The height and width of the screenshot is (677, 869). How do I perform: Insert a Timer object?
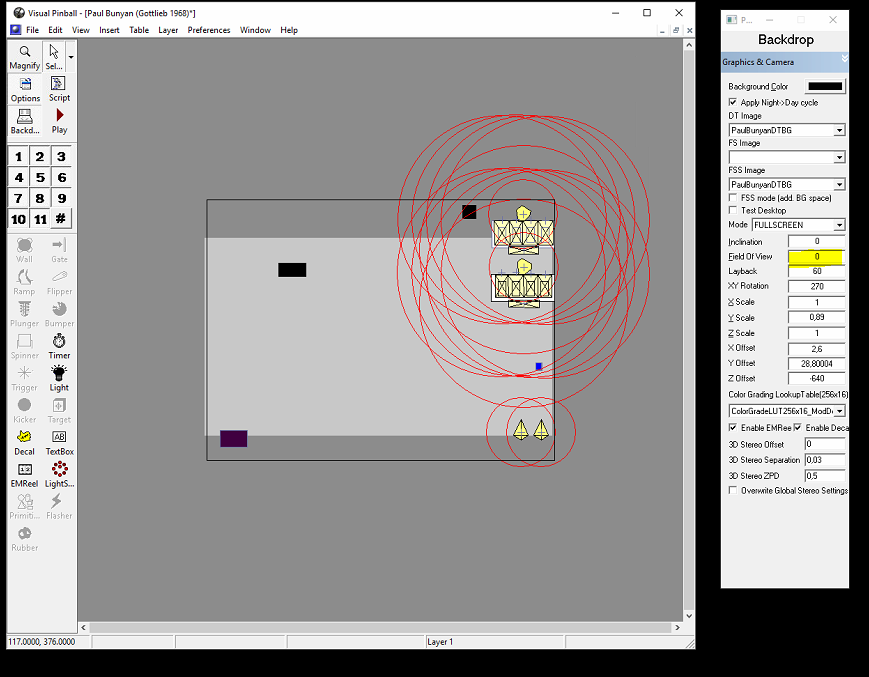pyautogui.click(x=59, y=347)
